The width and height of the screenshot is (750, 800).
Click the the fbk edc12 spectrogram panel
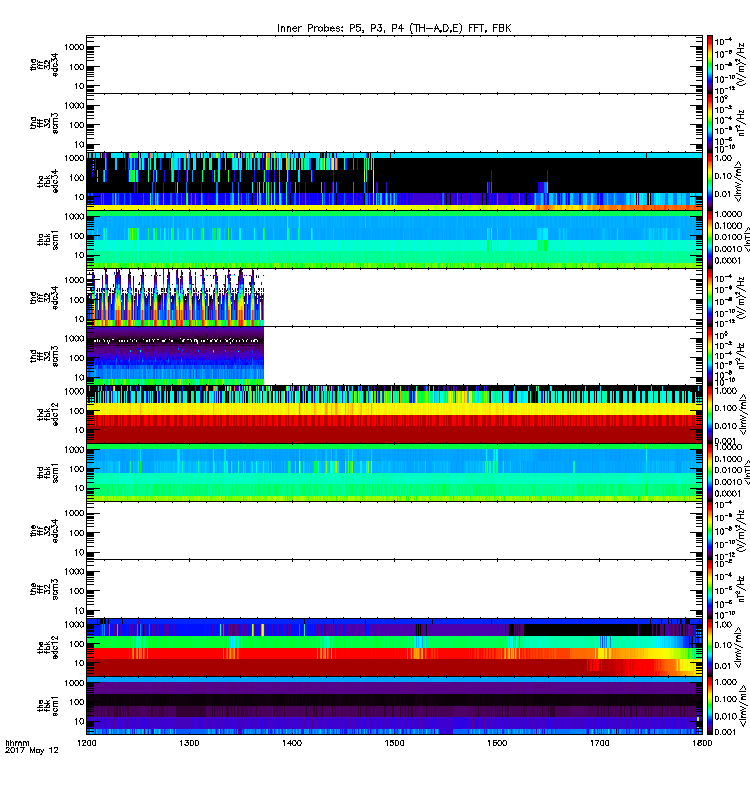pyautogui.click(x=394, y=647)
